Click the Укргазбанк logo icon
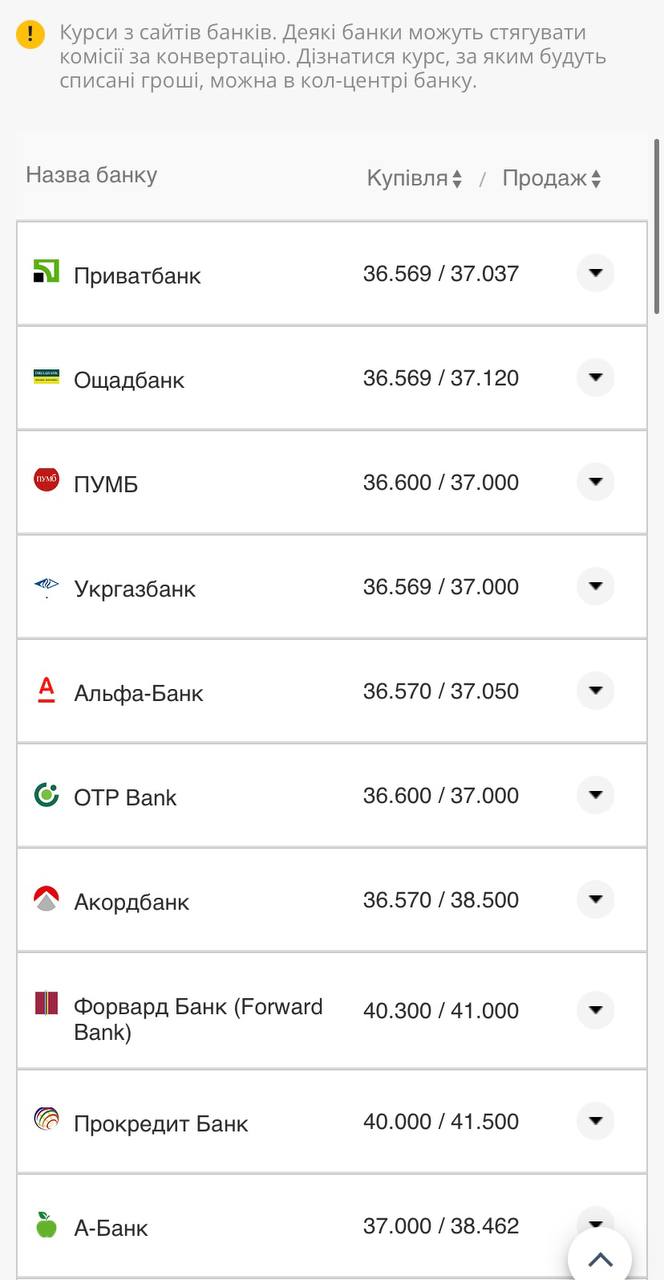The height and width of the screenshot is (1280, 664). tap(46, 586)
